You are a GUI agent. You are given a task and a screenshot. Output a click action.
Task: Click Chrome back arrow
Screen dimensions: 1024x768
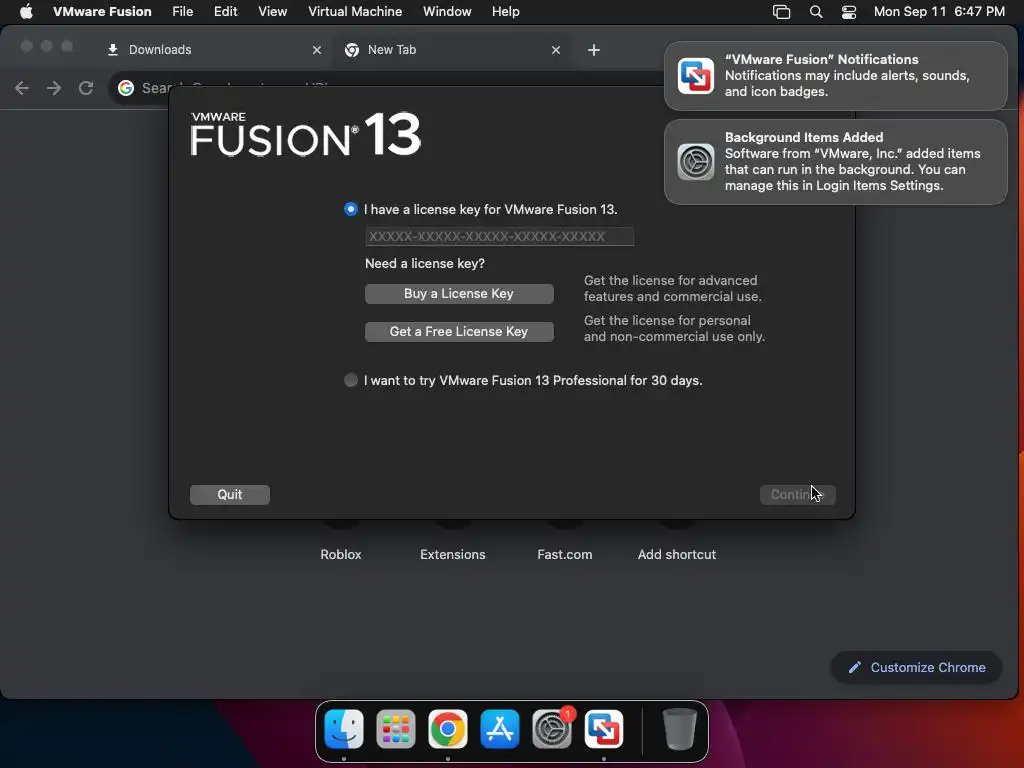coord(22,88)
